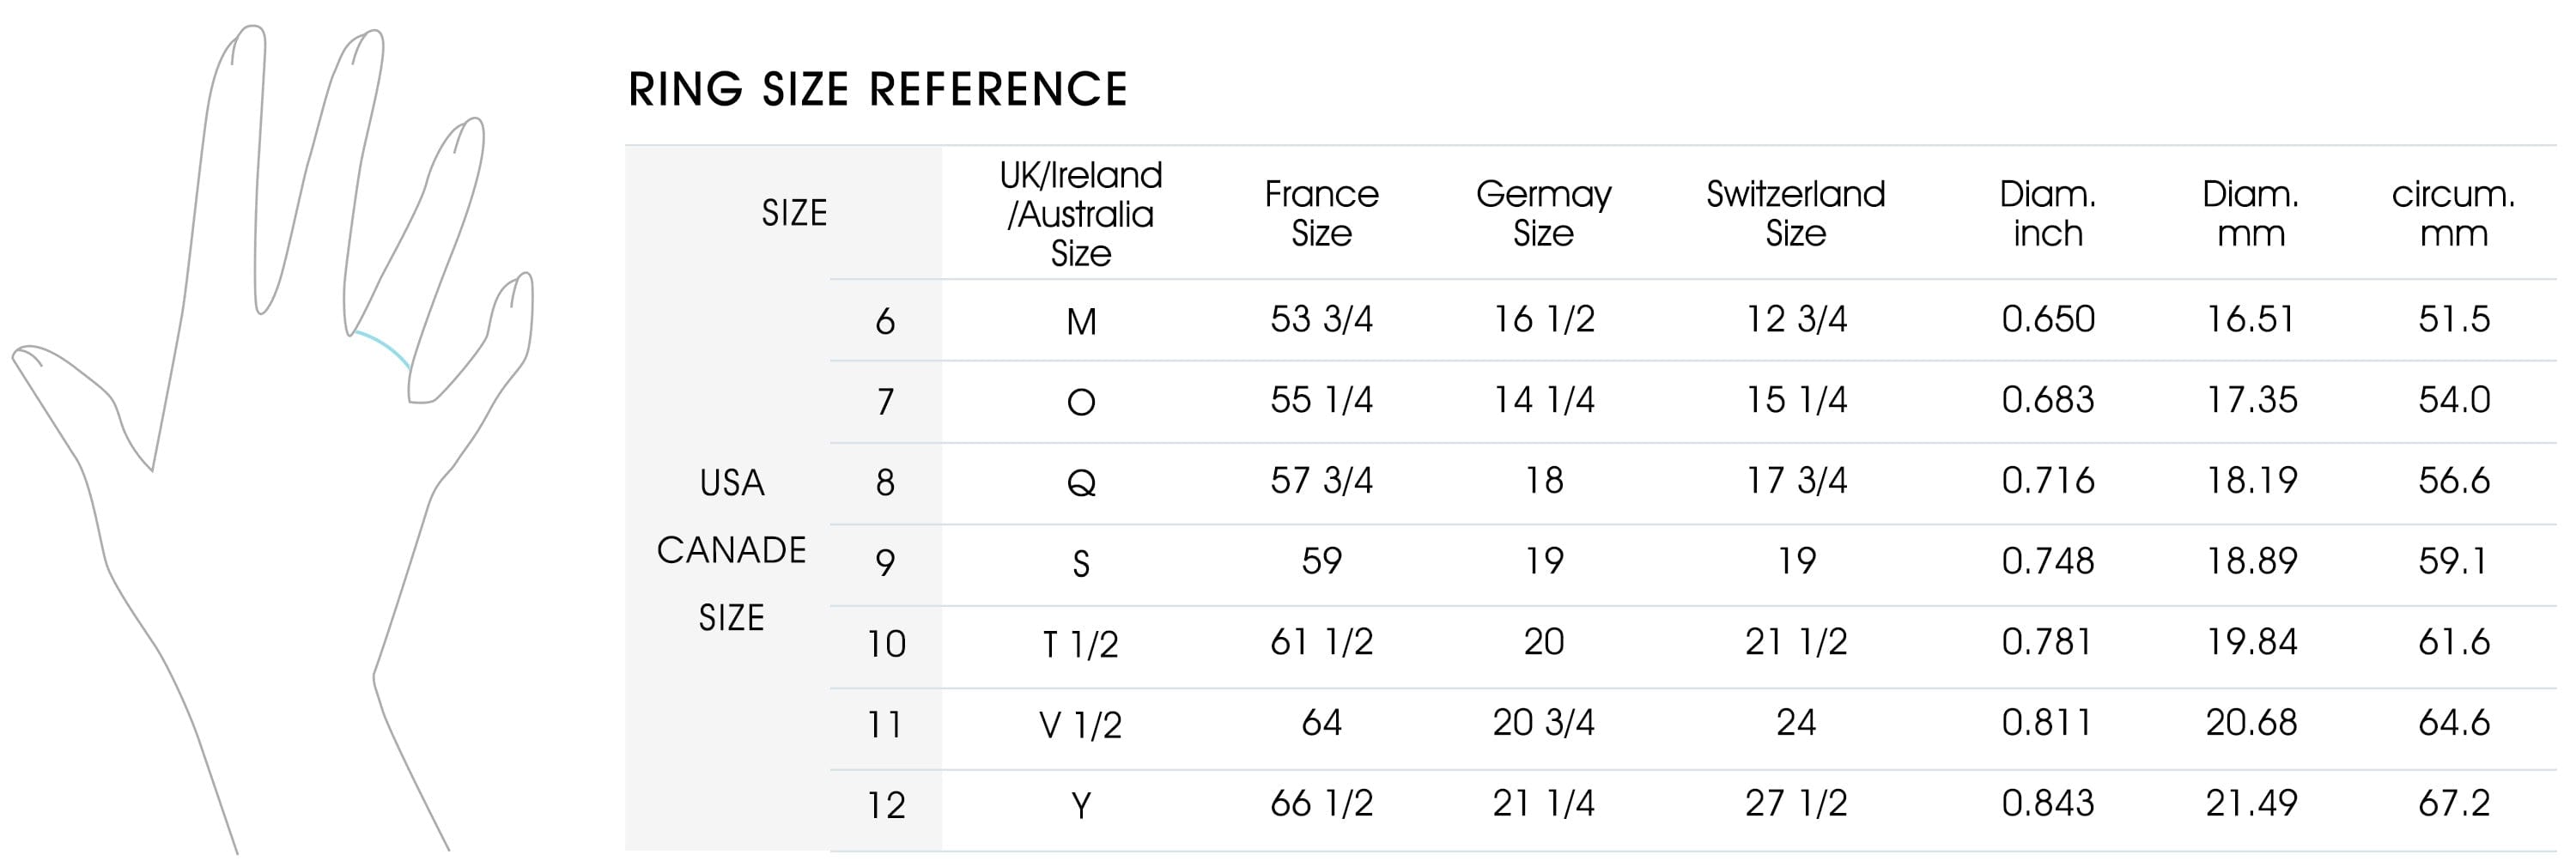Click the circum. mm column header
Viewport: 2576px width, 867px height.
pyautogui.click(x=2453, y=214)
